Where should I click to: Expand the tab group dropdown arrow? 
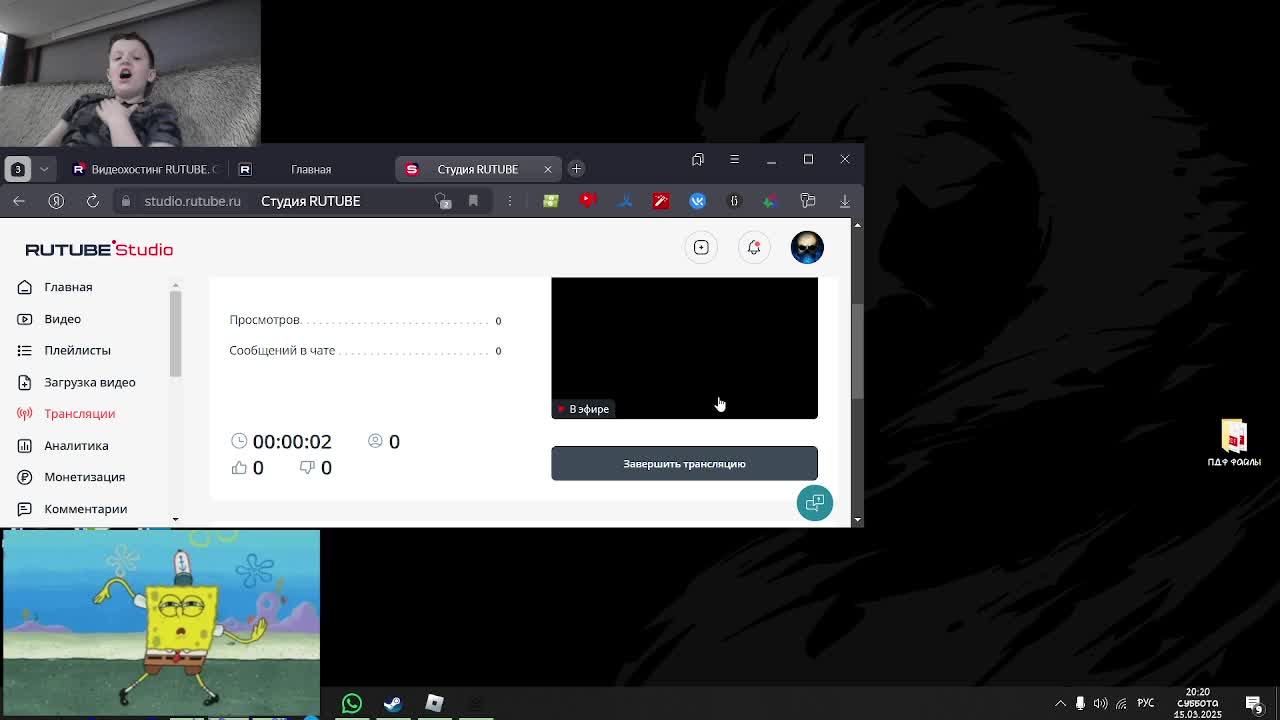coord(44,169)
